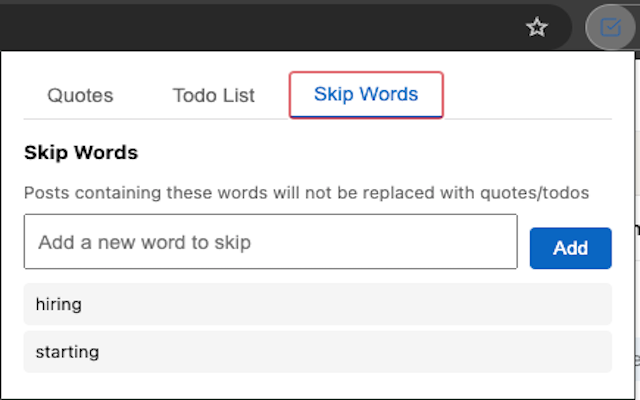Open the Todo List tab

(x=213, y=96)
